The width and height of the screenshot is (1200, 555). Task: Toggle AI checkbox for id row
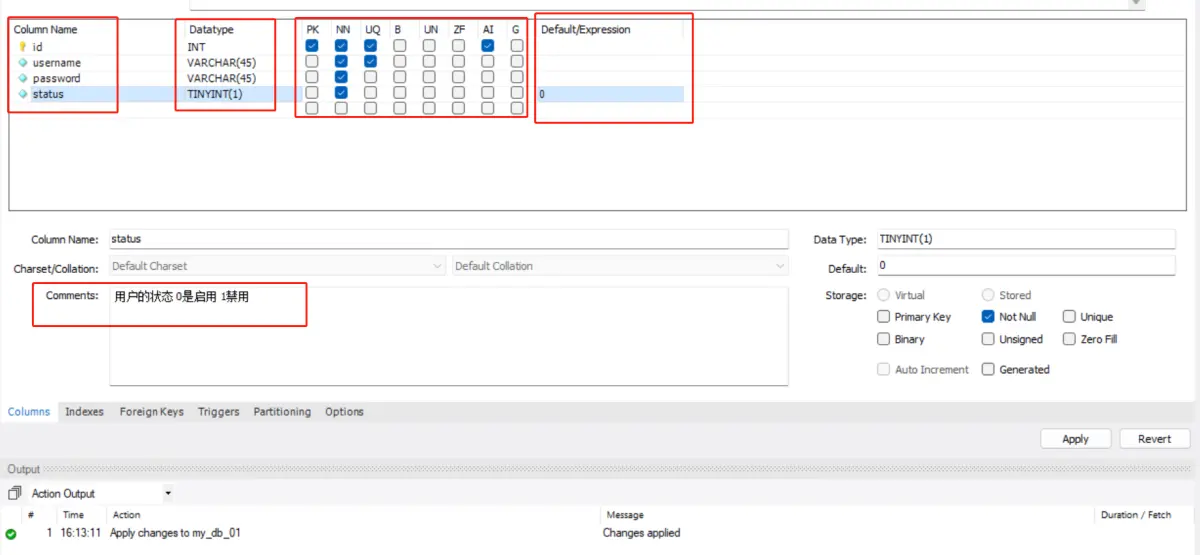coord(488,46)
